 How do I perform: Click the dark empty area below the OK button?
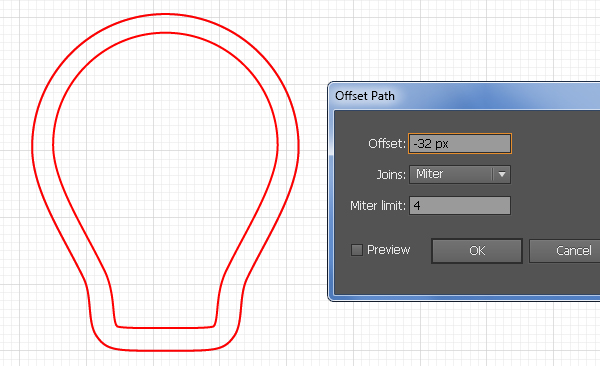[x=477, y=279]
